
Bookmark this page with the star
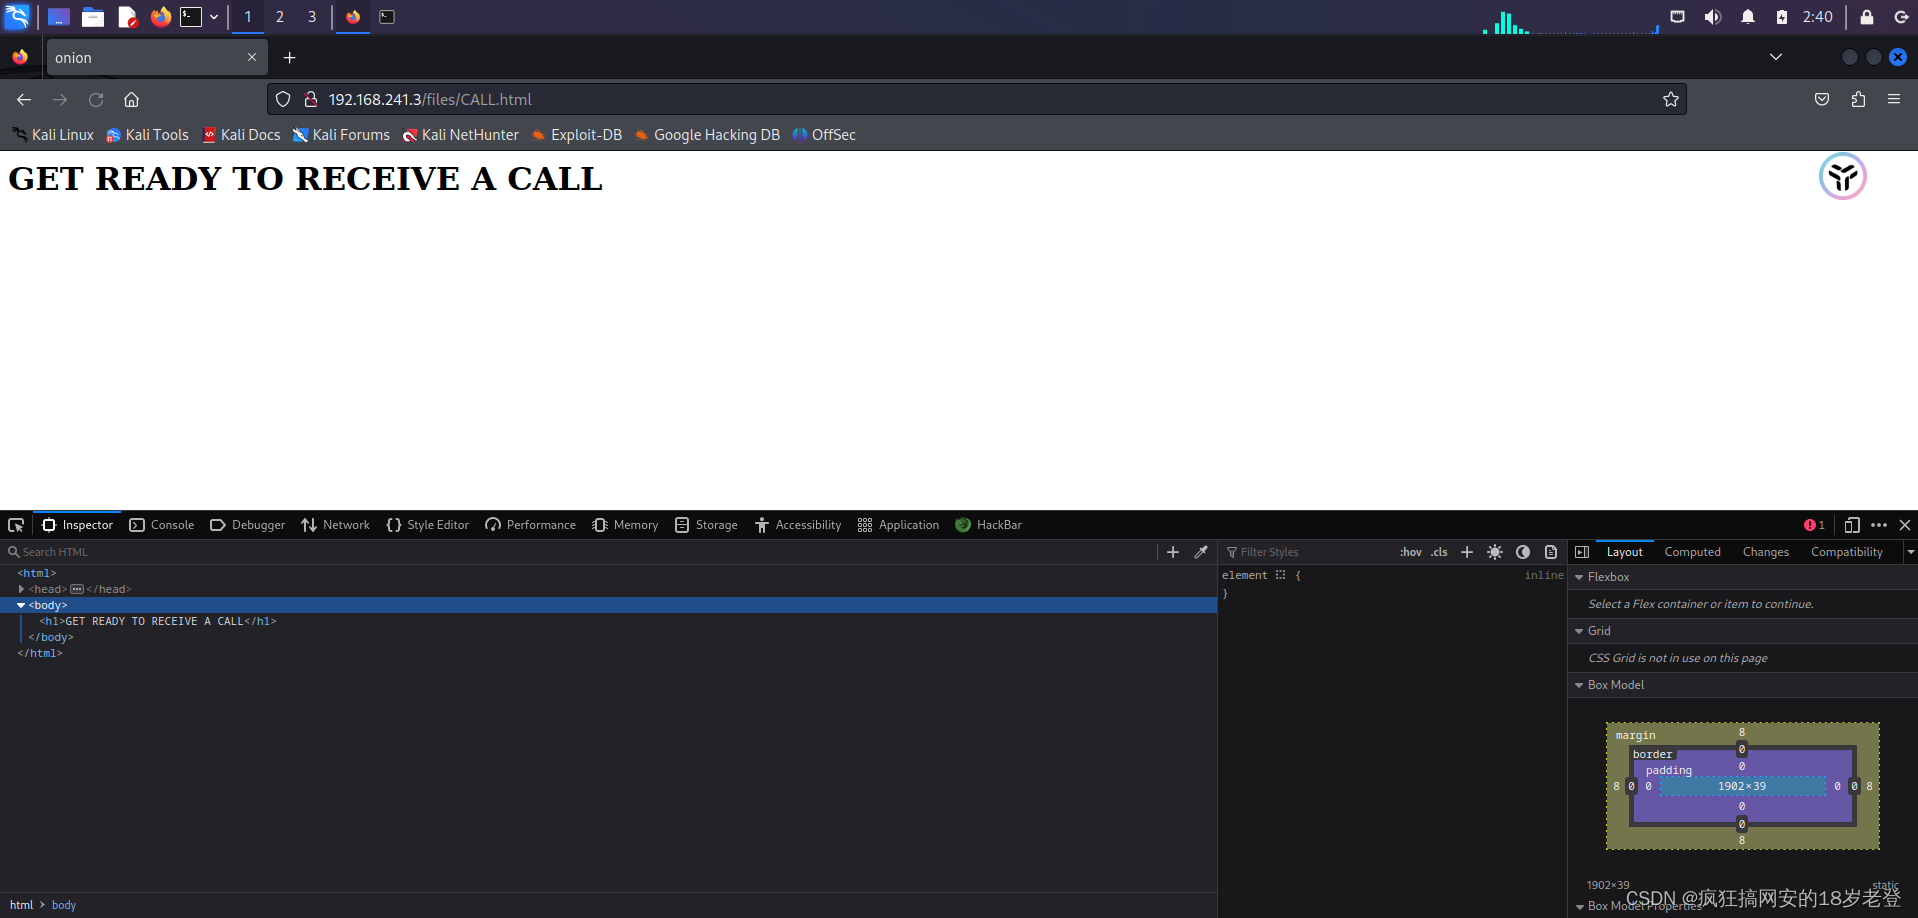[x=1670, y=99]
